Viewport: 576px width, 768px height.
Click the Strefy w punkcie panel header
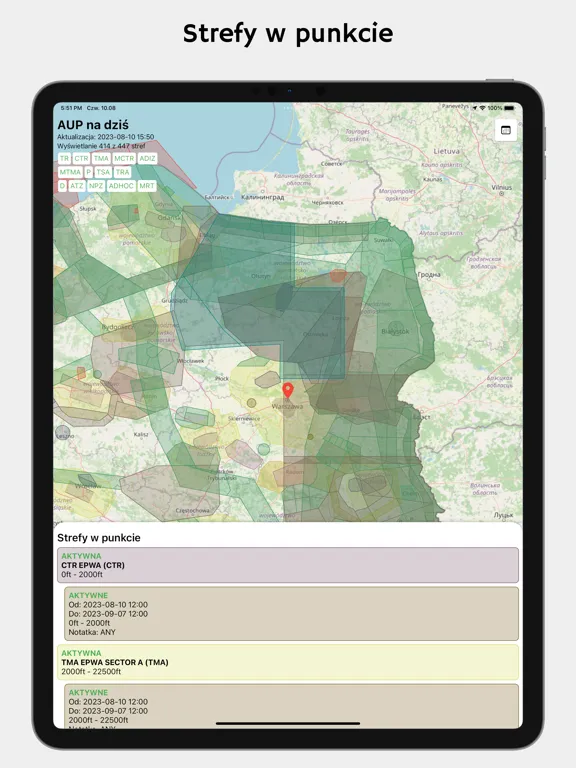[99, 538]
